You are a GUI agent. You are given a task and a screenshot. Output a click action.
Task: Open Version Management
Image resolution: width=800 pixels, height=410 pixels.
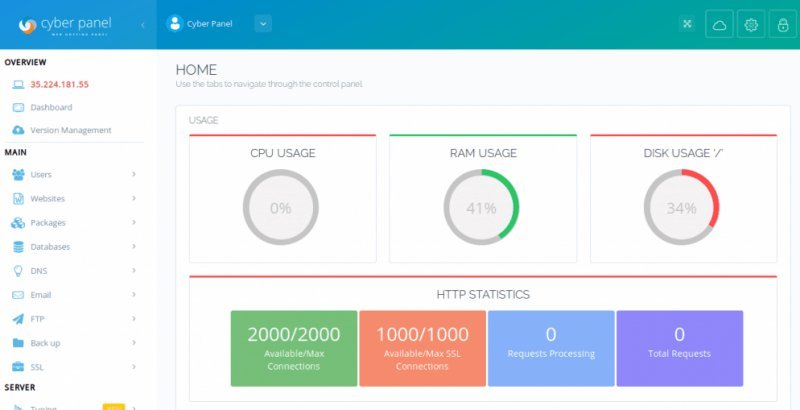pyautogui.click(x=71, y=131)
